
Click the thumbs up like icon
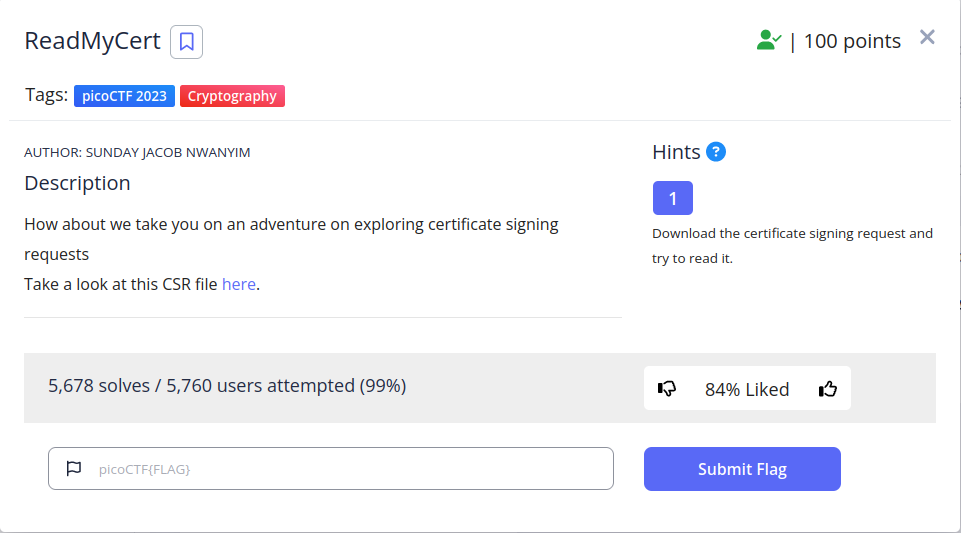coord(827,389)
